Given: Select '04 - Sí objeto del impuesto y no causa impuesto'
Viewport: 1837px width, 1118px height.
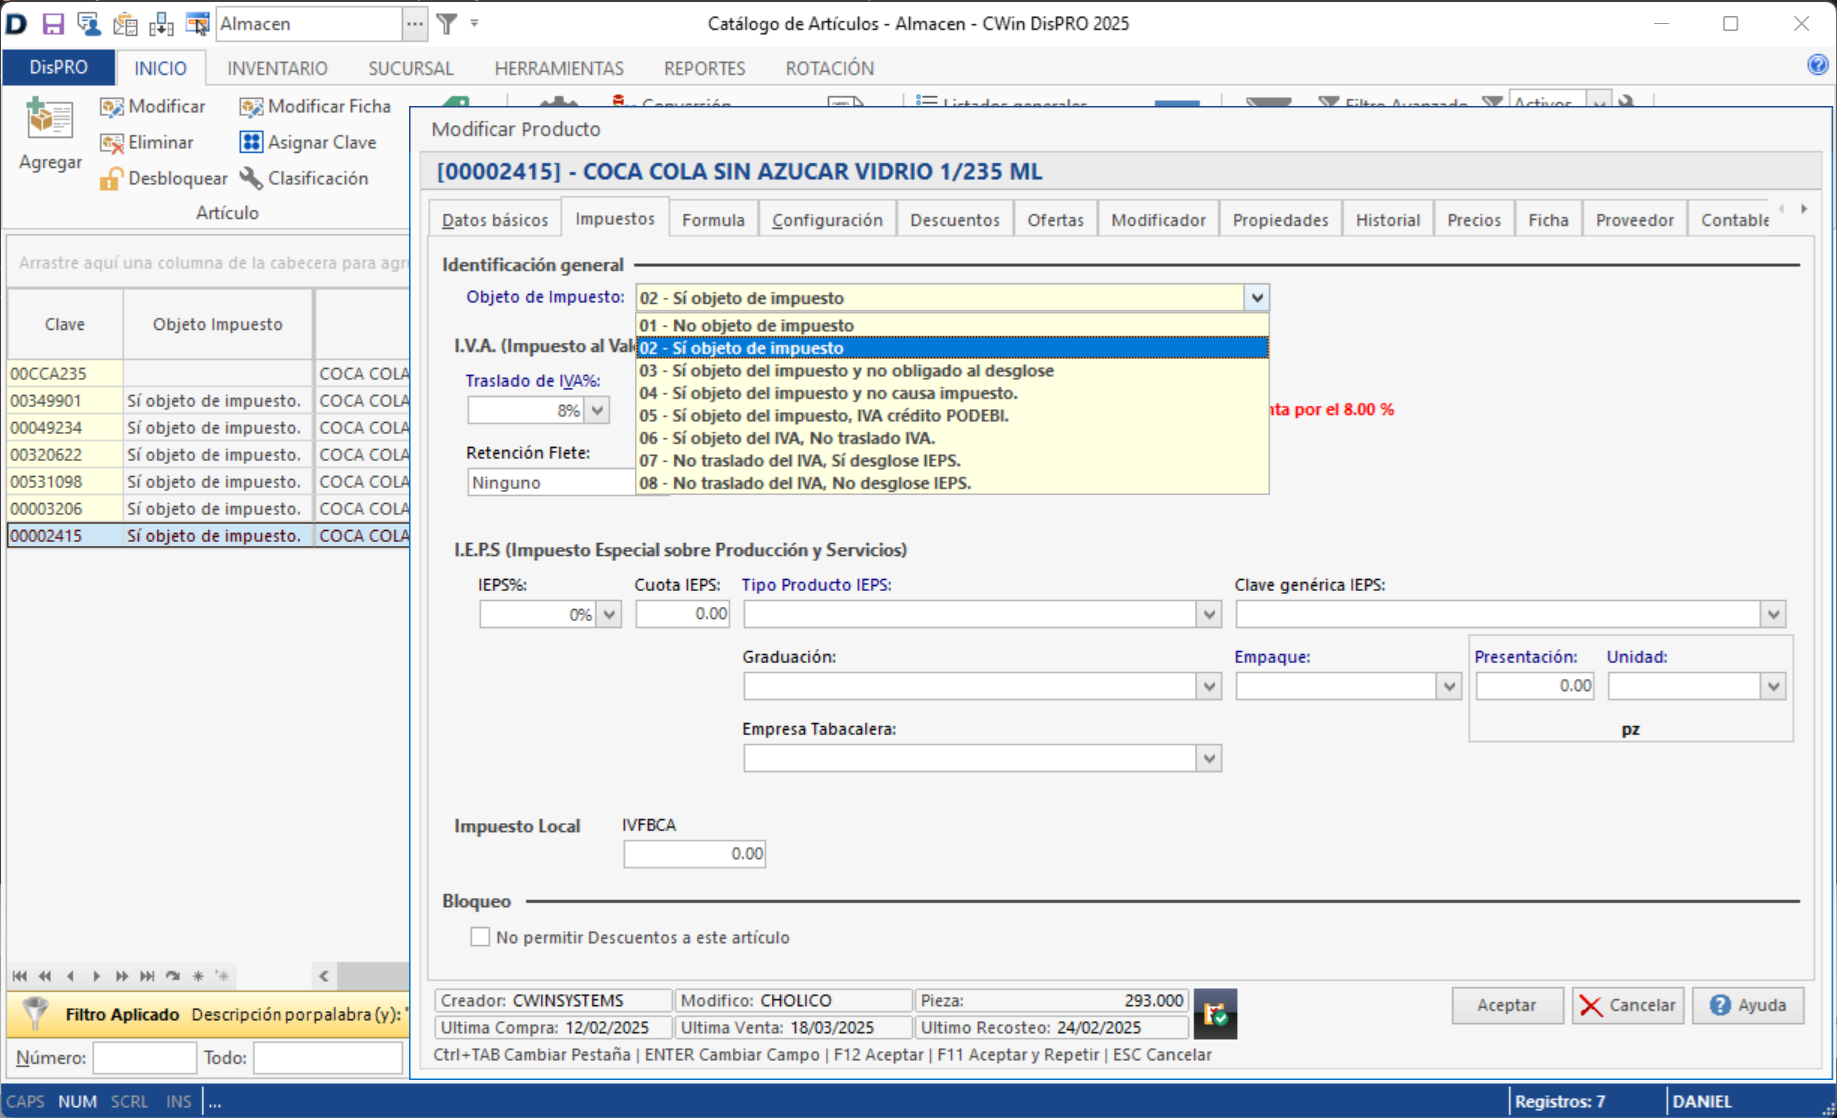Looking at the screenshot, I should [x=953, y=393].
